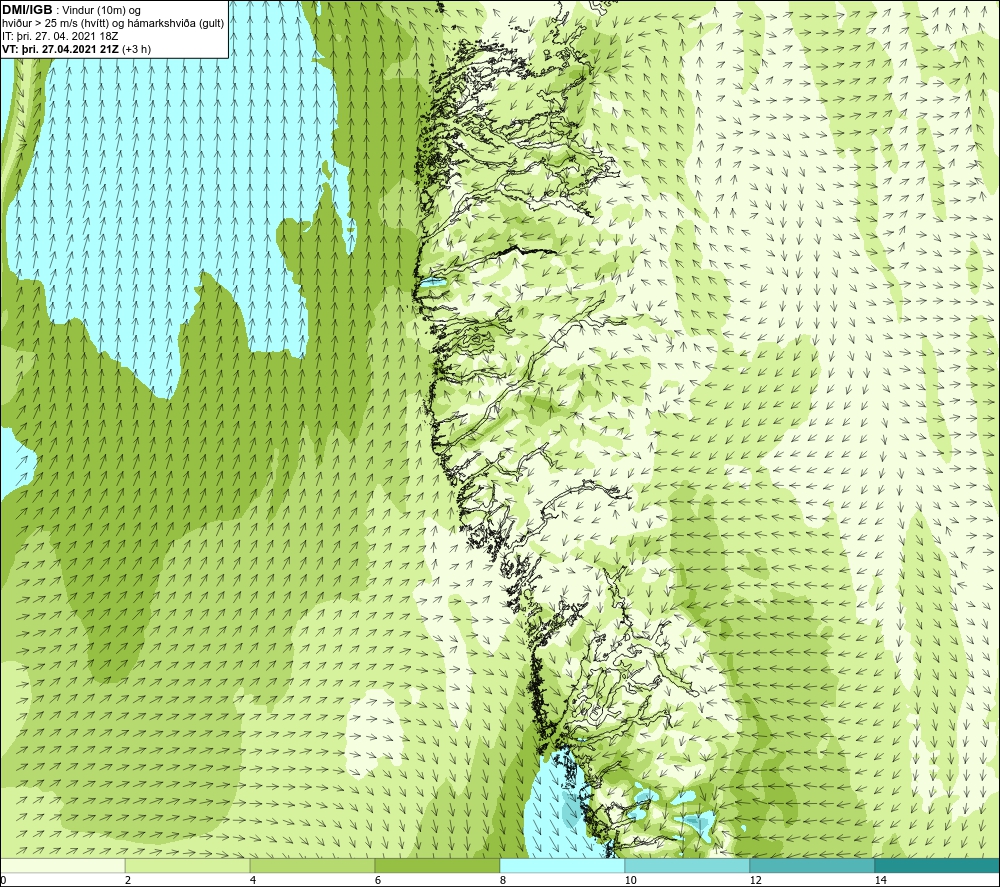1000x887 pixels.
Task: Click the legend scale label "8"
Action: [x=503, y=880]
